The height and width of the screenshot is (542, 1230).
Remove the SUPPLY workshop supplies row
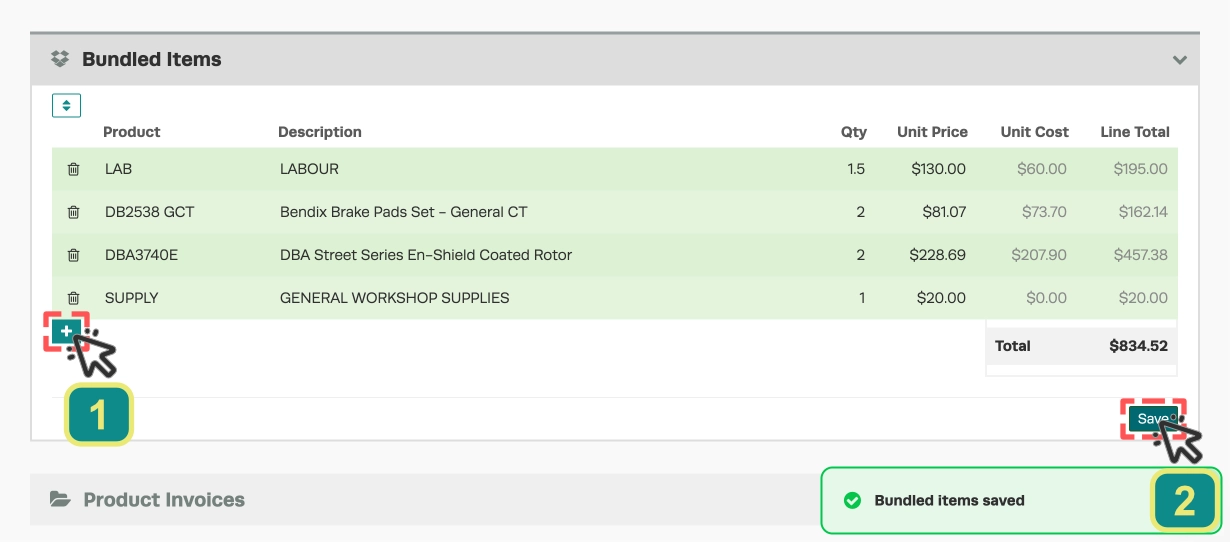73,298
